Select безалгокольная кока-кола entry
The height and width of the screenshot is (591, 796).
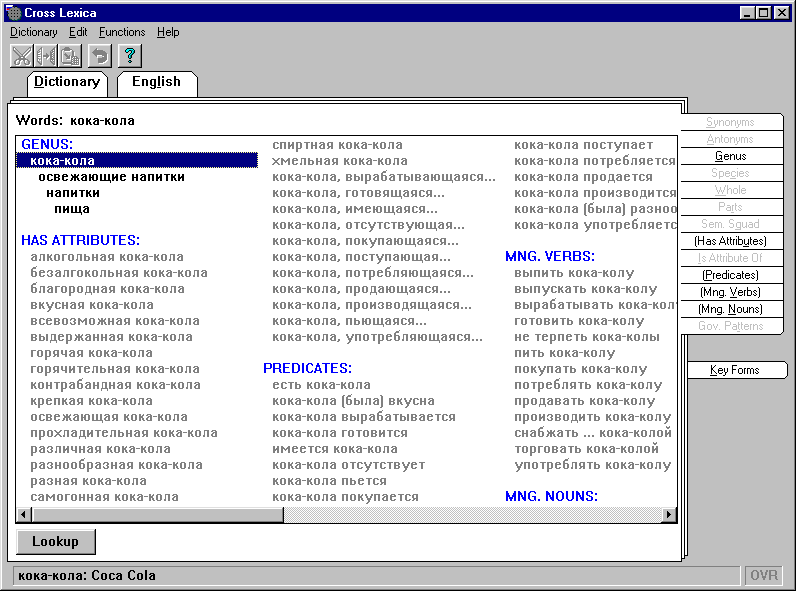click(119, 273)
